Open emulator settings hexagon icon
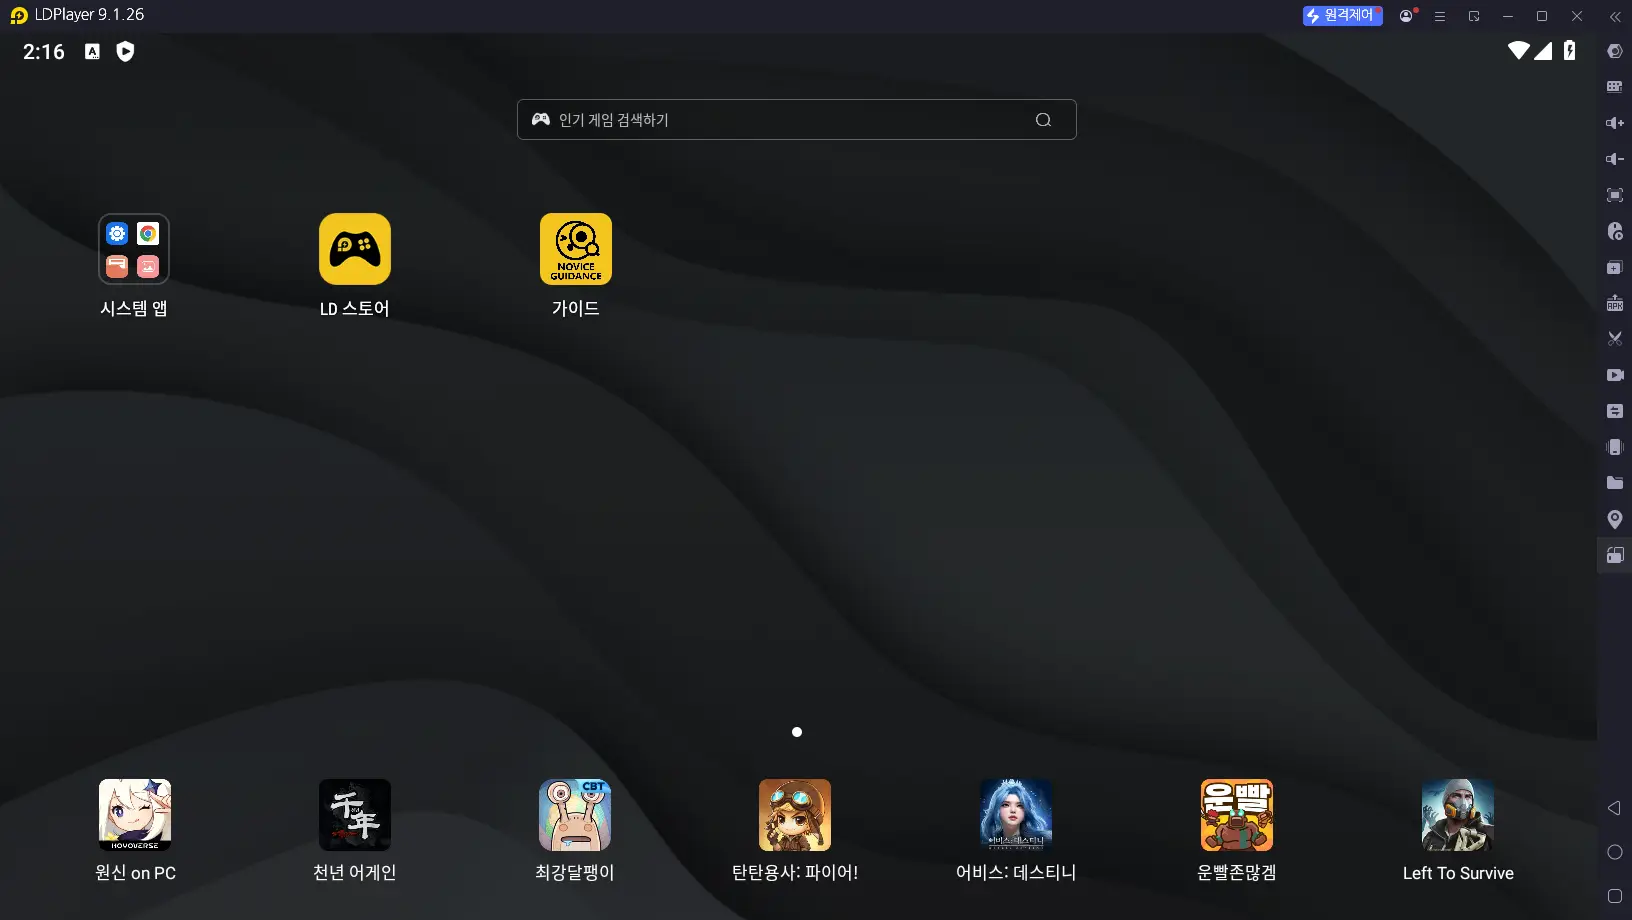This screenshot has height=920, width=1632. [x=1615, y=51]
